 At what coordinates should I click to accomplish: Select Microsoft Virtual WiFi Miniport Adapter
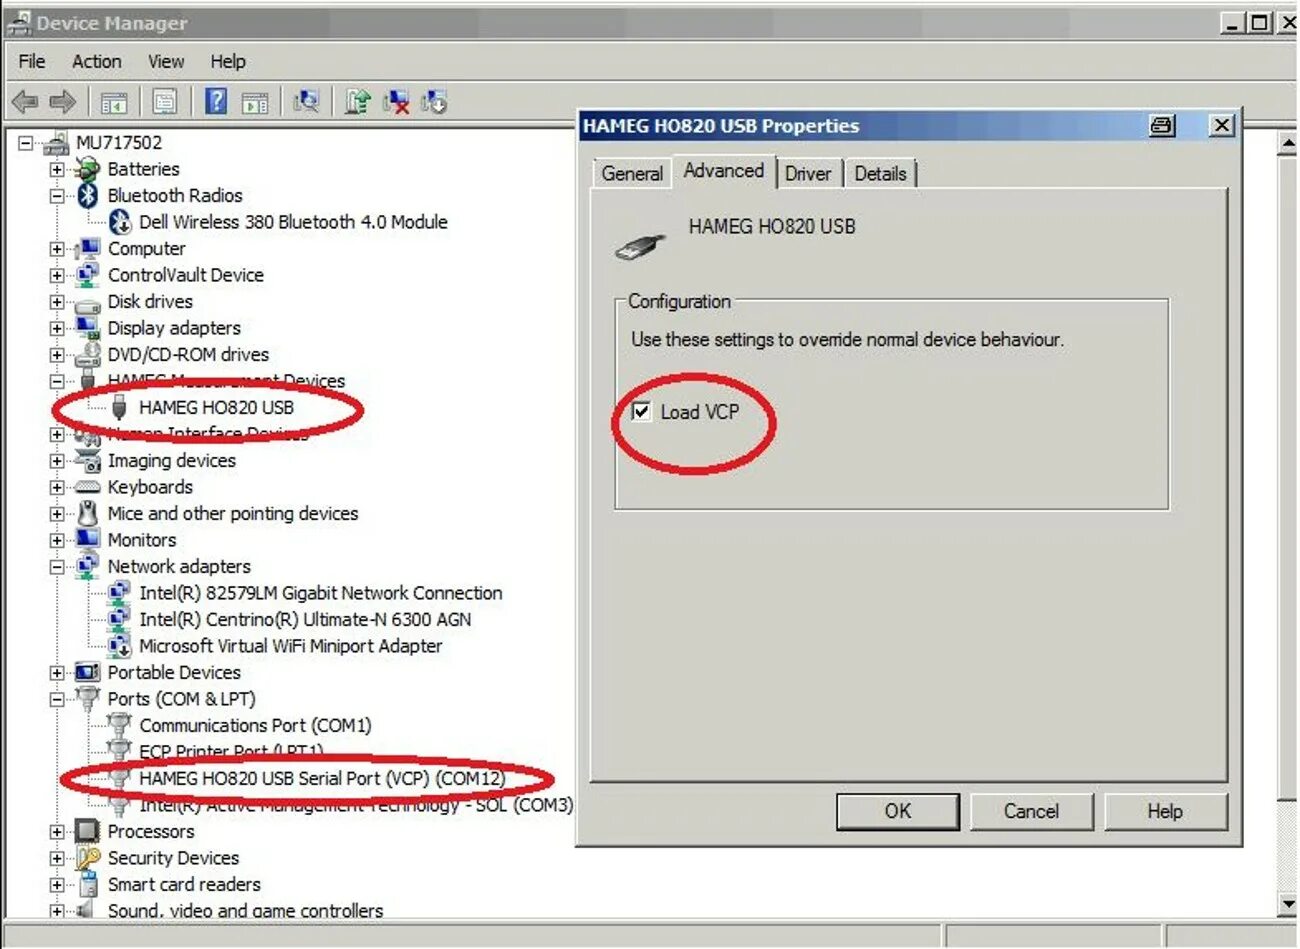(x=290, y=646)
